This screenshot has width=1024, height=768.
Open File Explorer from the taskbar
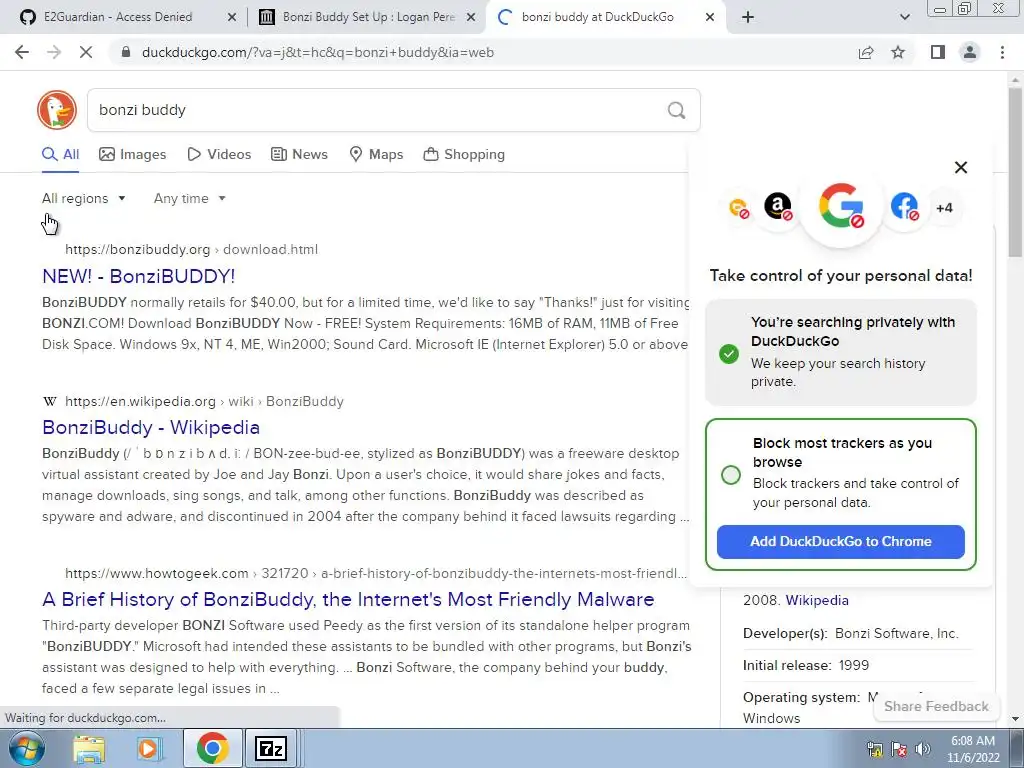click(89, 748)
